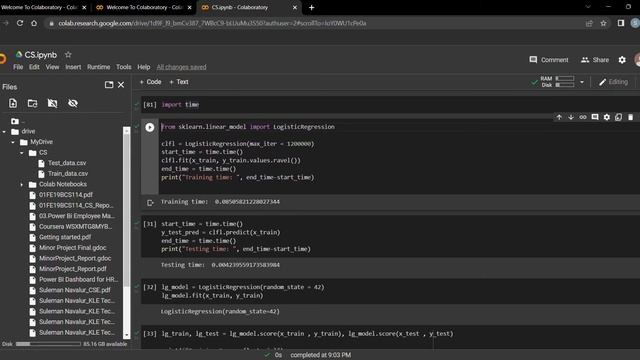This screenshot has width=640, height=360.
Task: Open the Help menu
Action: tap(144, 67)
